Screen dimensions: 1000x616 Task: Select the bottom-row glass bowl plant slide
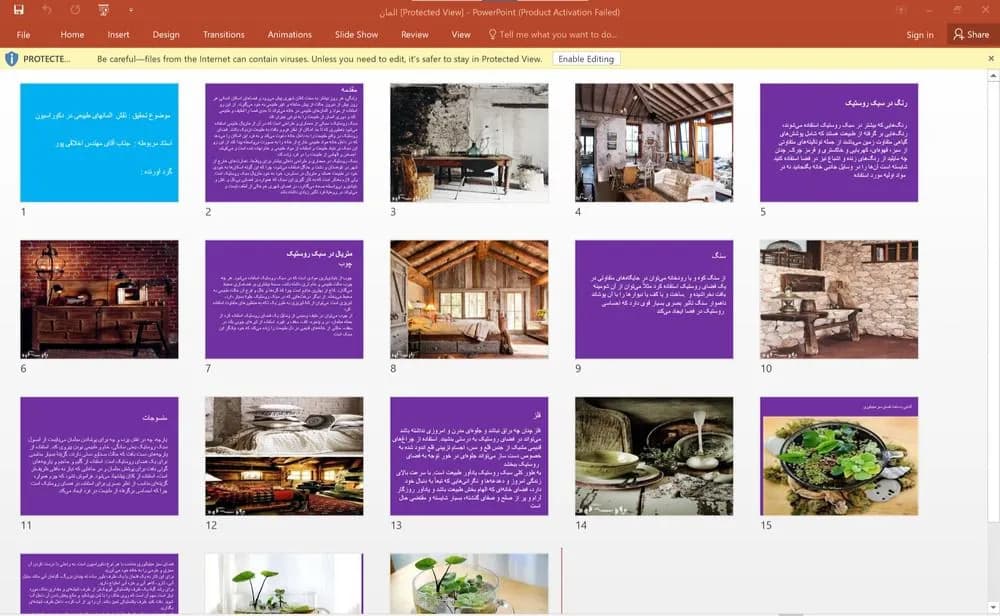pos(469,583)
